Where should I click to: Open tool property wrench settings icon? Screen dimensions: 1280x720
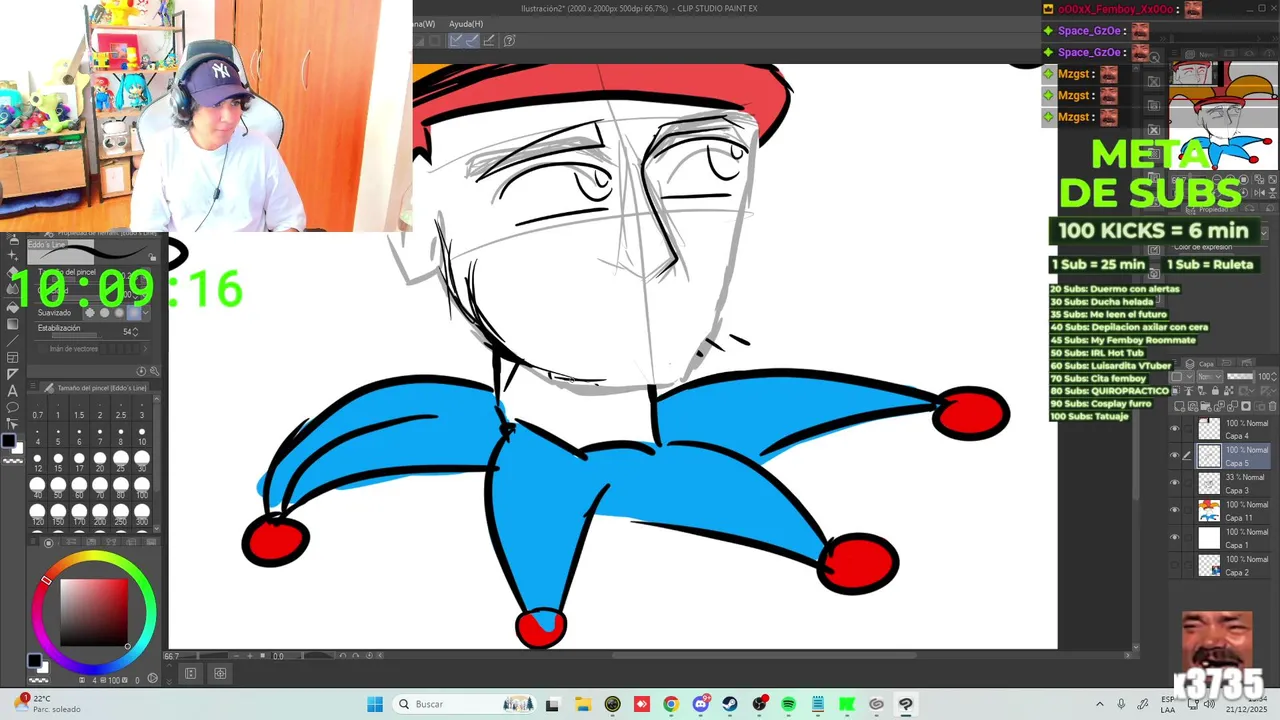[x=154, y=371]
